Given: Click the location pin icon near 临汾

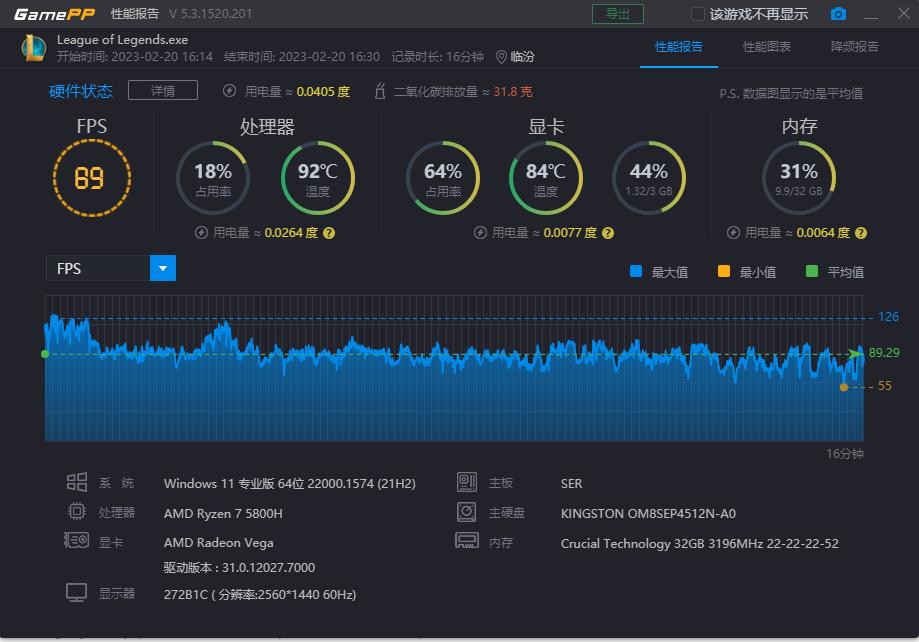Looking at the screenshot, I should pos(501,57).
